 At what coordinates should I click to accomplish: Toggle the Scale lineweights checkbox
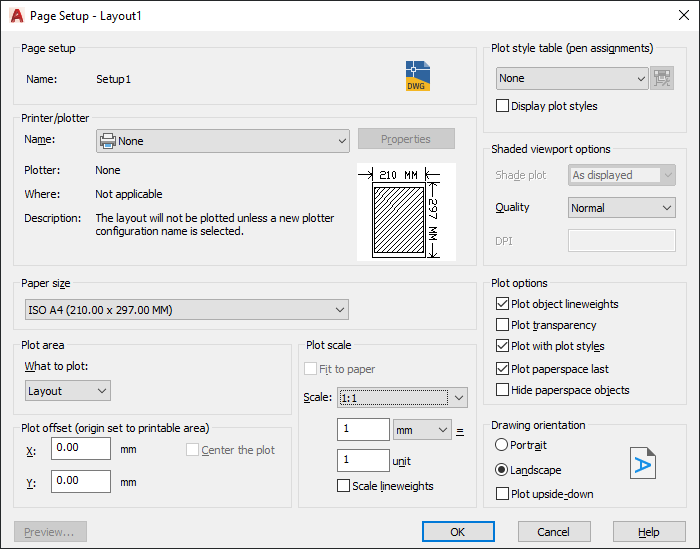pyautogui.click(x=343, y=486)
